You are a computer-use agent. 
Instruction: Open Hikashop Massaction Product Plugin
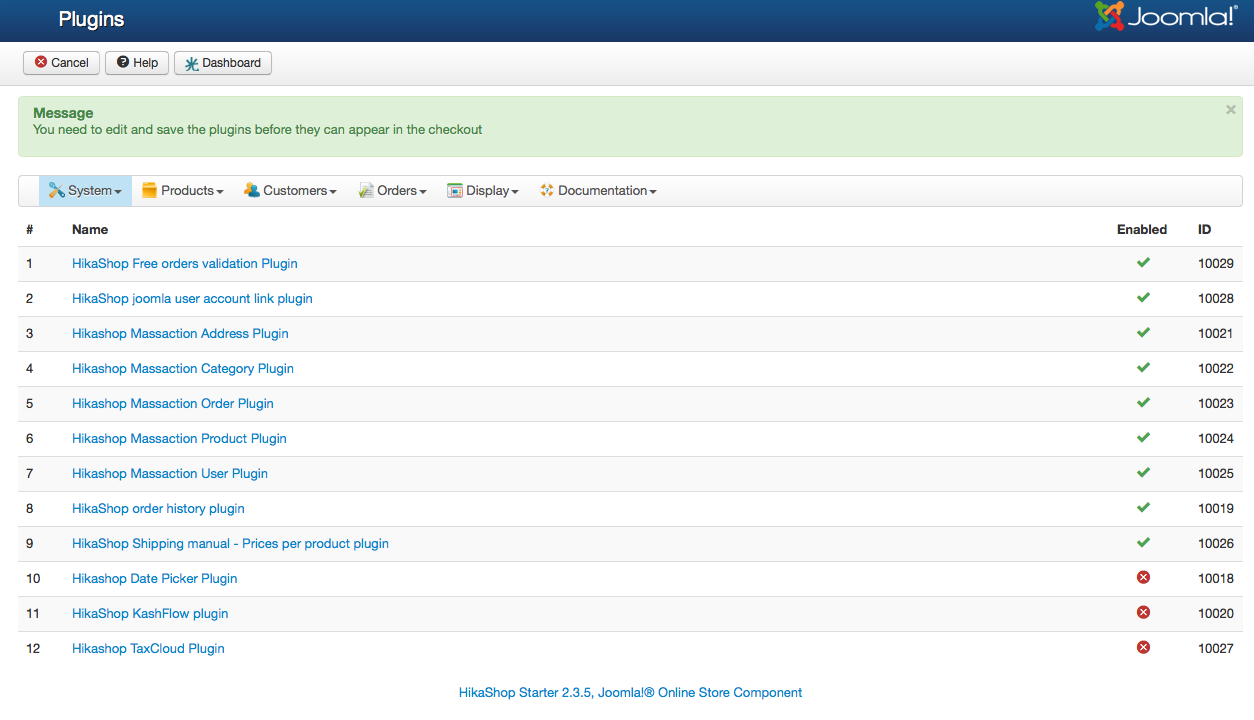tap(179, 439)
